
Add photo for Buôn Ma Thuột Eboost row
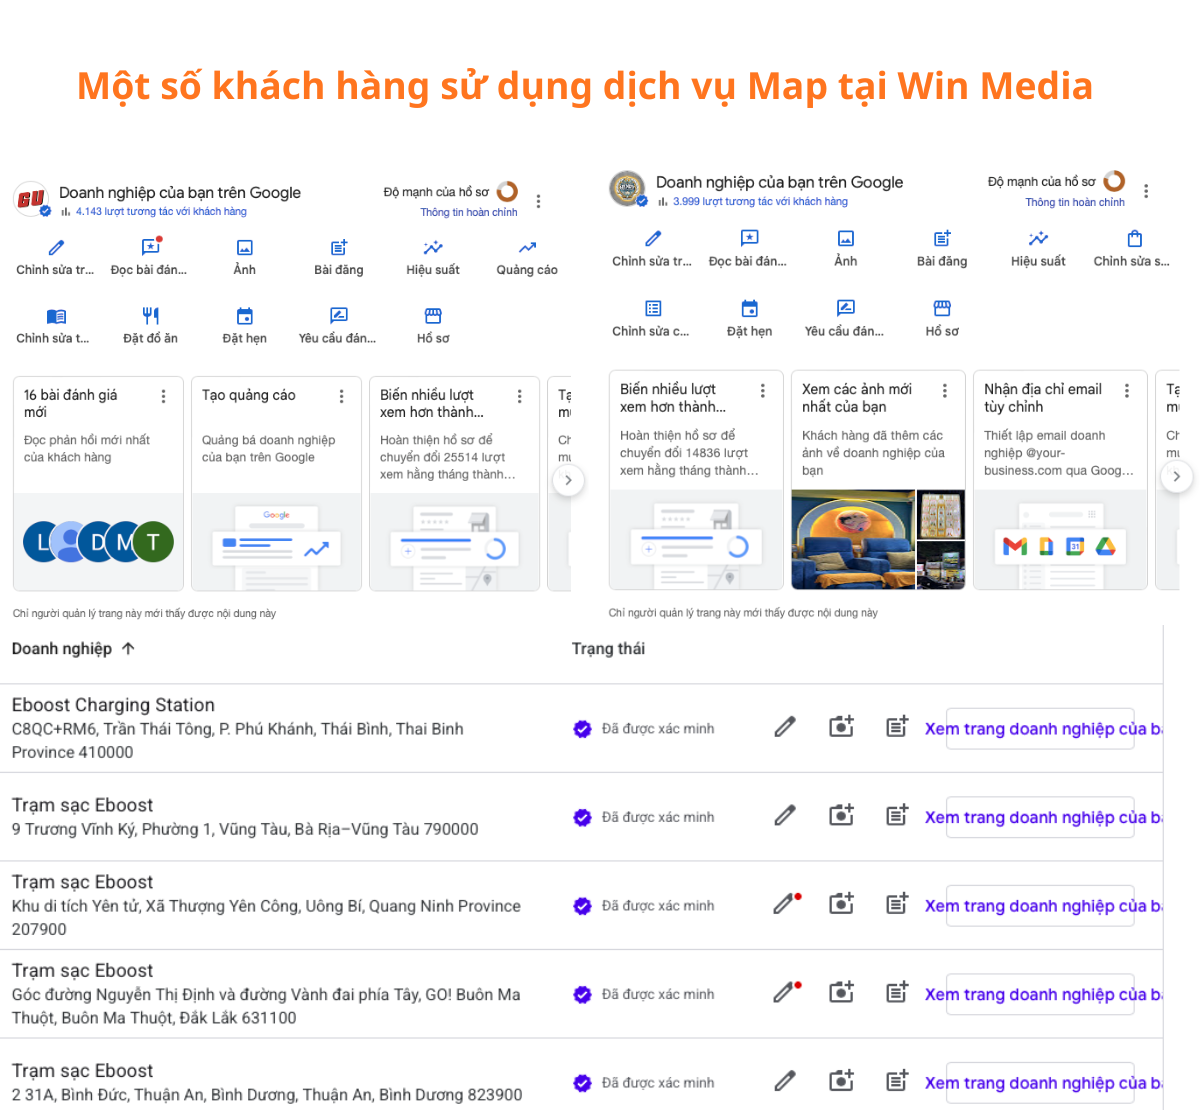pyautogui.click(x=841, y=992)
